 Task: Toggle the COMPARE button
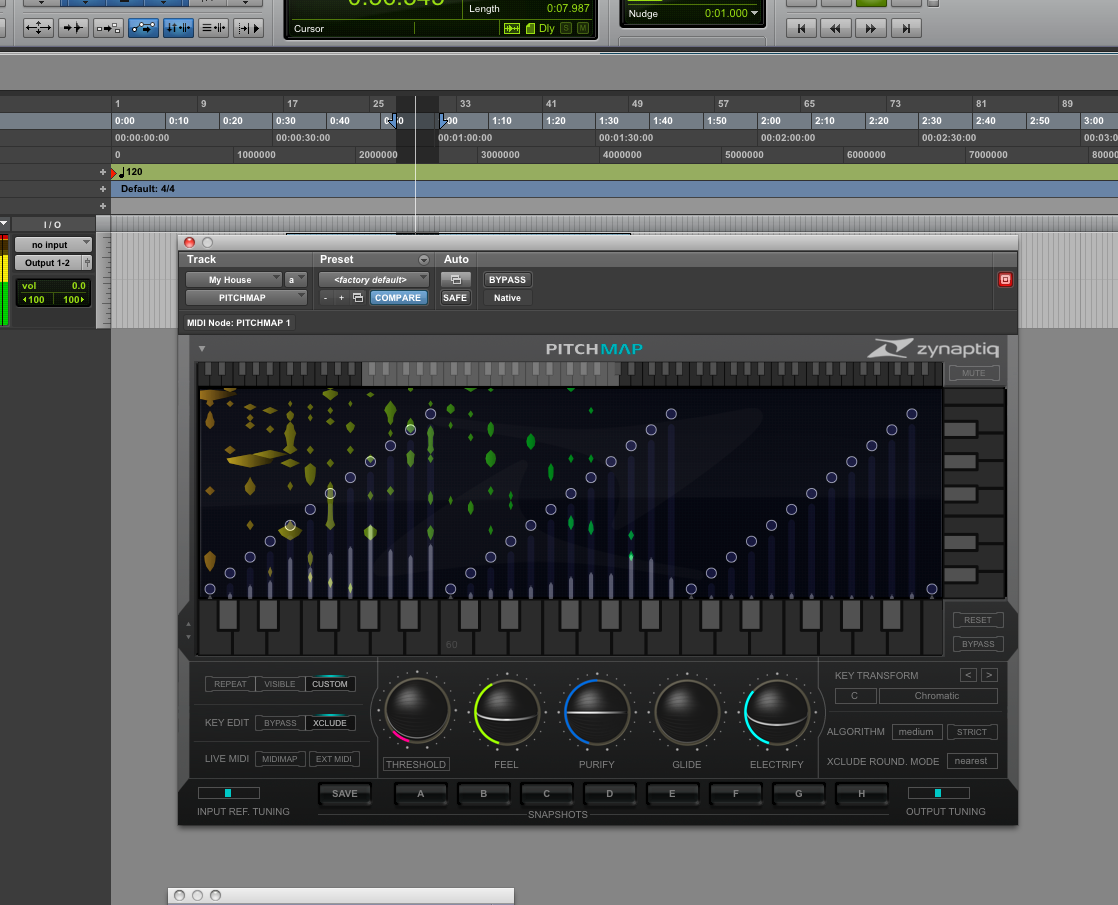[398, 298]
